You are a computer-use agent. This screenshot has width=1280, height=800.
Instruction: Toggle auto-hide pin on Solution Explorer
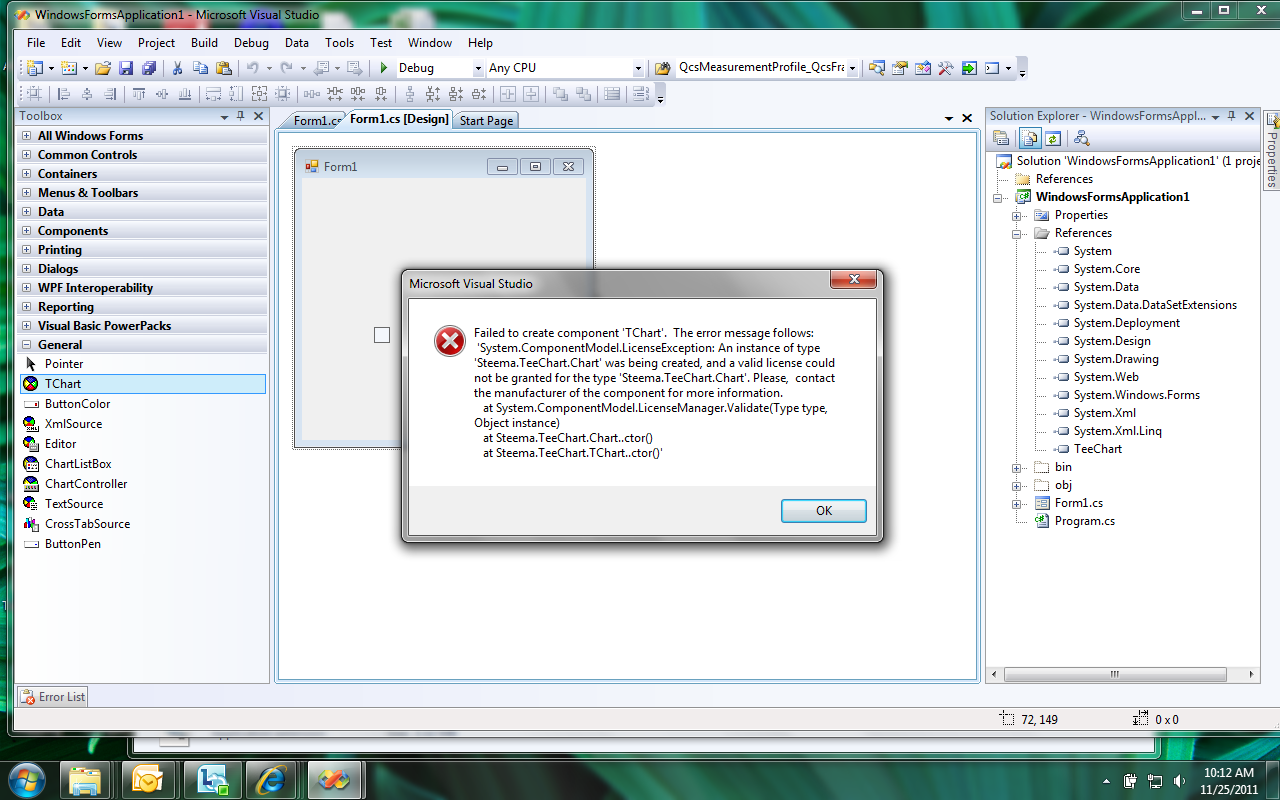click(x=1232, y=116)
